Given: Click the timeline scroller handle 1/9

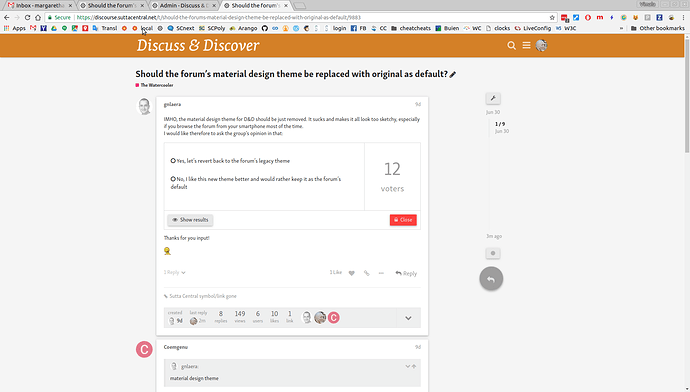Looking at the screenshot, I should point(500,127).
